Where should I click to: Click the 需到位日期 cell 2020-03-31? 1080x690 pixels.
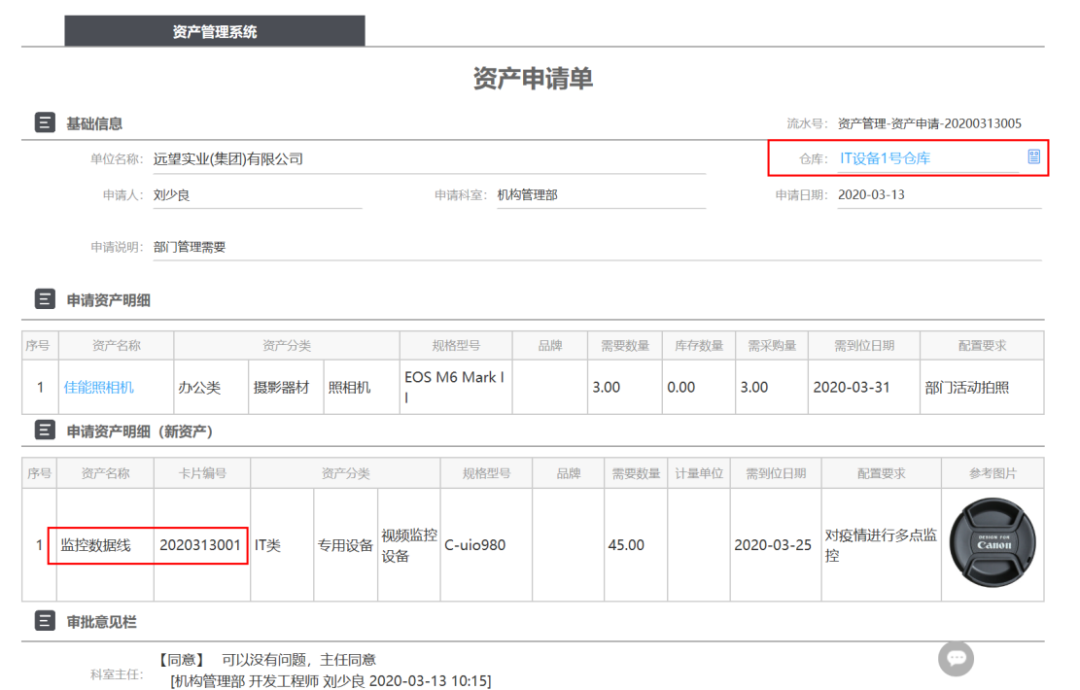coord(851,387)
